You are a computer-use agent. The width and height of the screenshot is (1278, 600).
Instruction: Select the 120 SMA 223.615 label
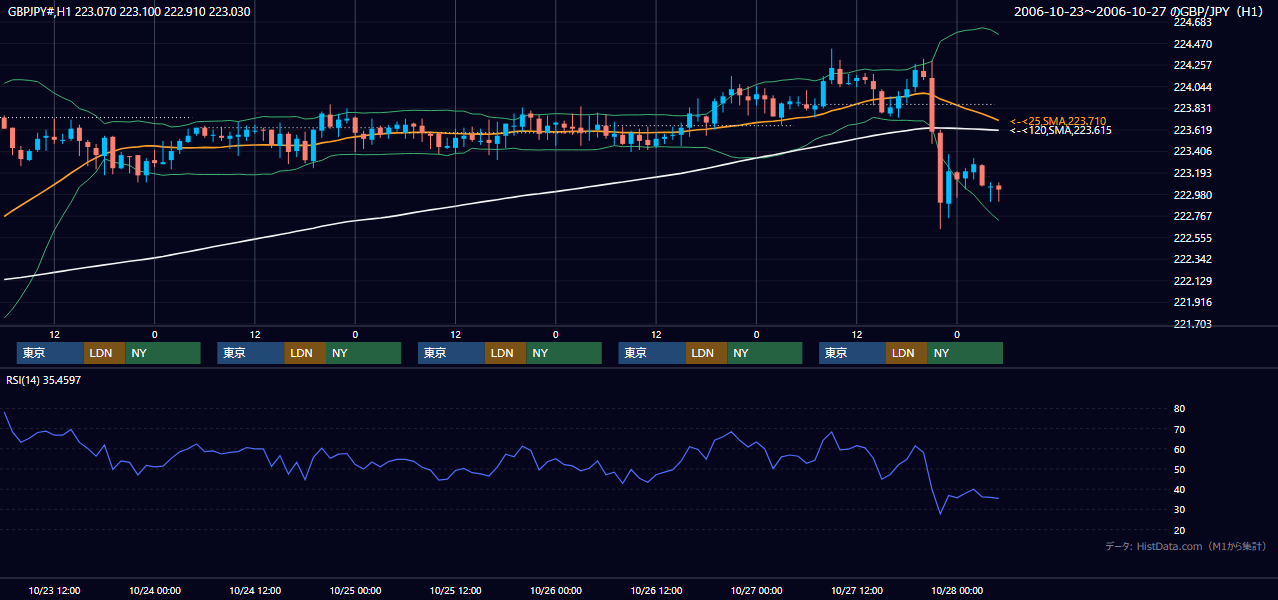(1059, 130)
